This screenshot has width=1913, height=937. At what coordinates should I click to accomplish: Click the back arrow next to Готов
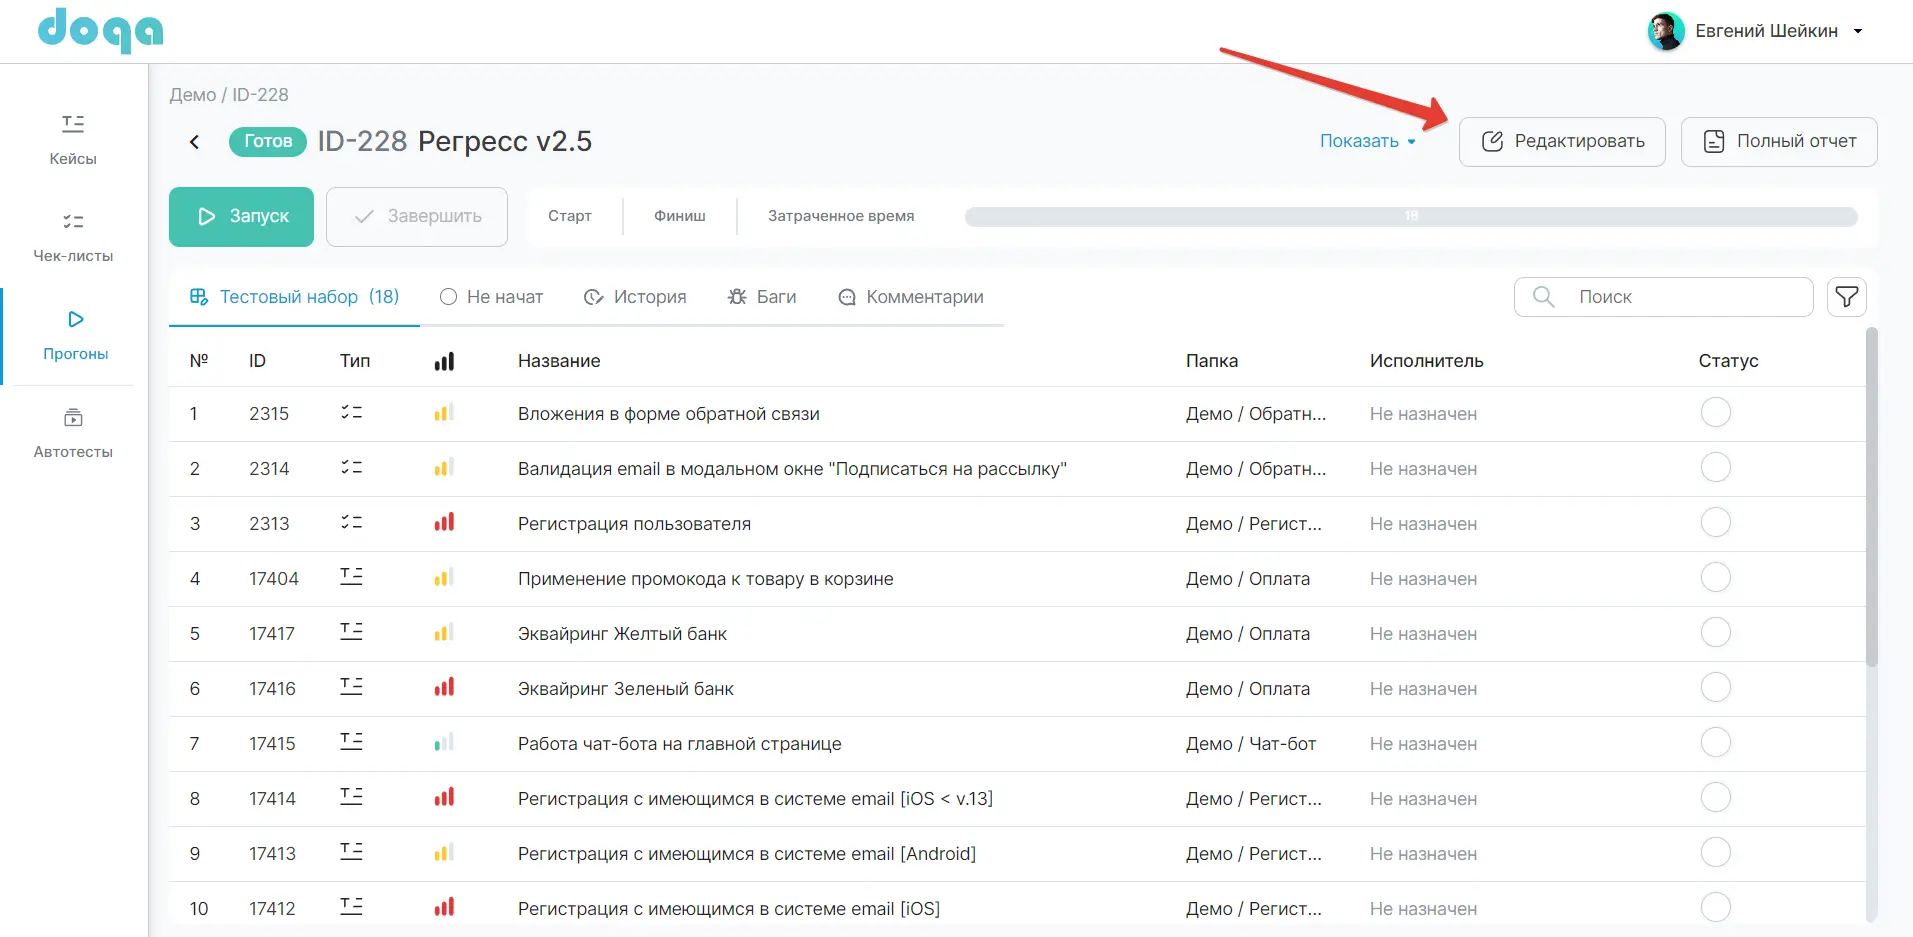pos(195,142)
